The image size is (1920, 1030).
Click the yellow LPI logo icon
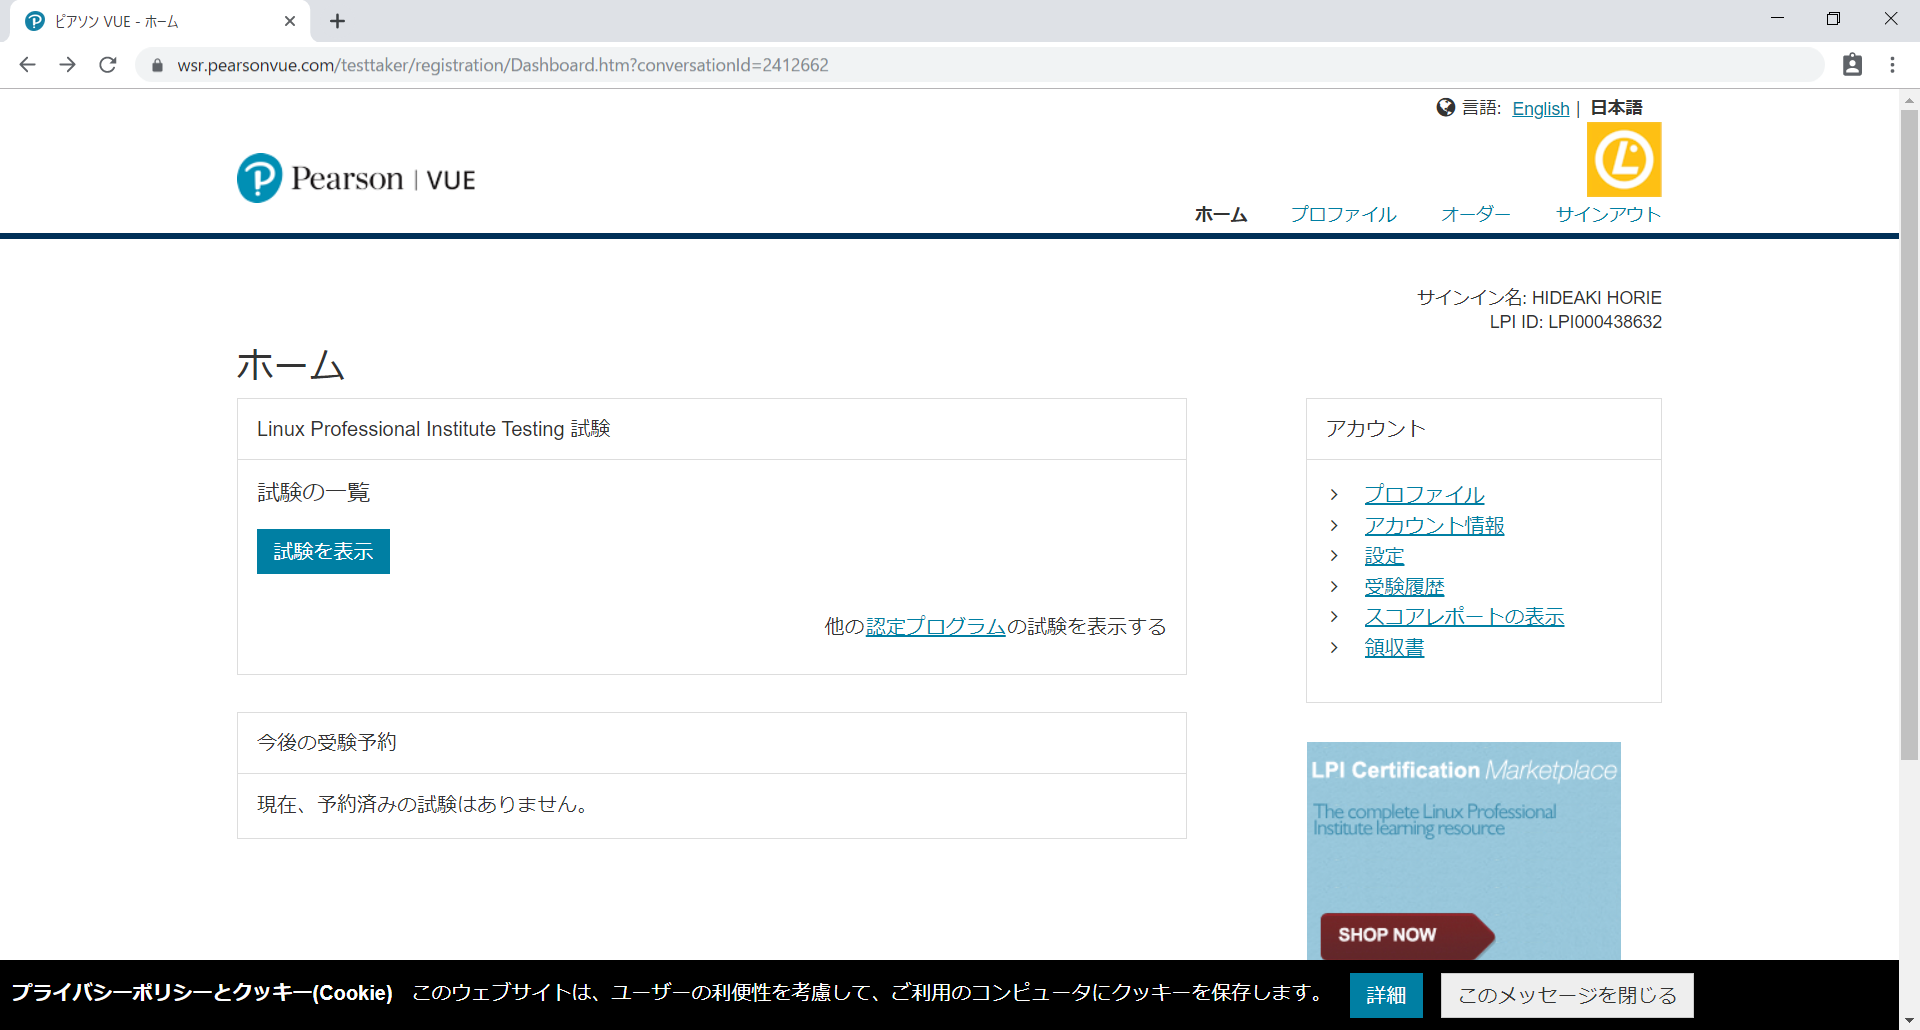click(1624, 160)
